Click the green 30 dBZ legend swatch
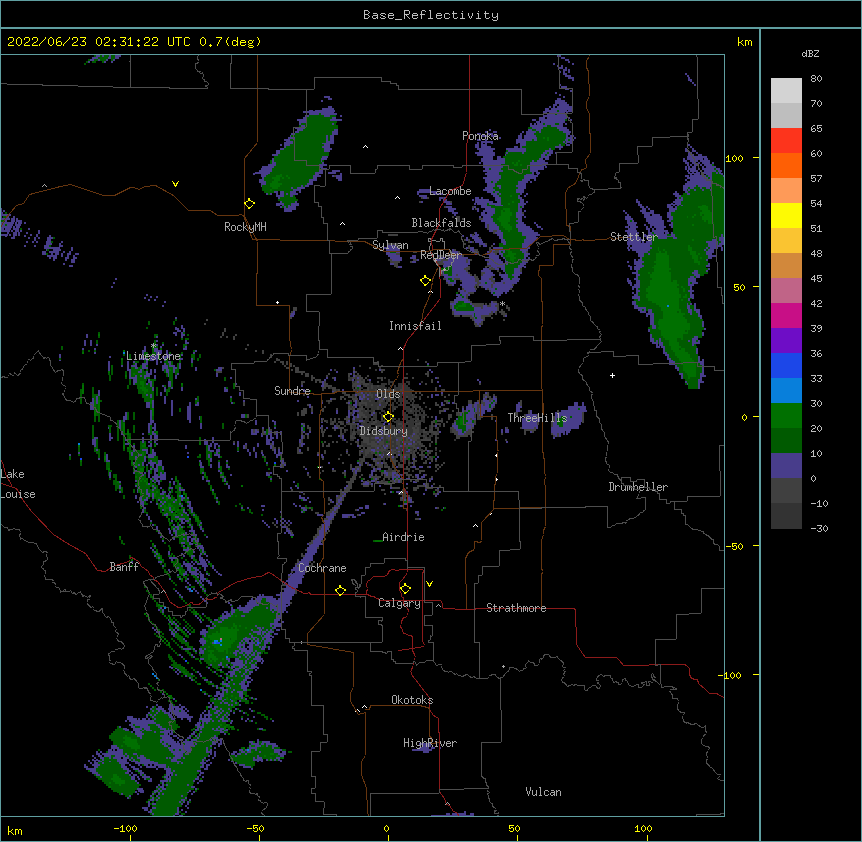Image resolution: width=862 pixels, height=842 pixels. [786, 416]
